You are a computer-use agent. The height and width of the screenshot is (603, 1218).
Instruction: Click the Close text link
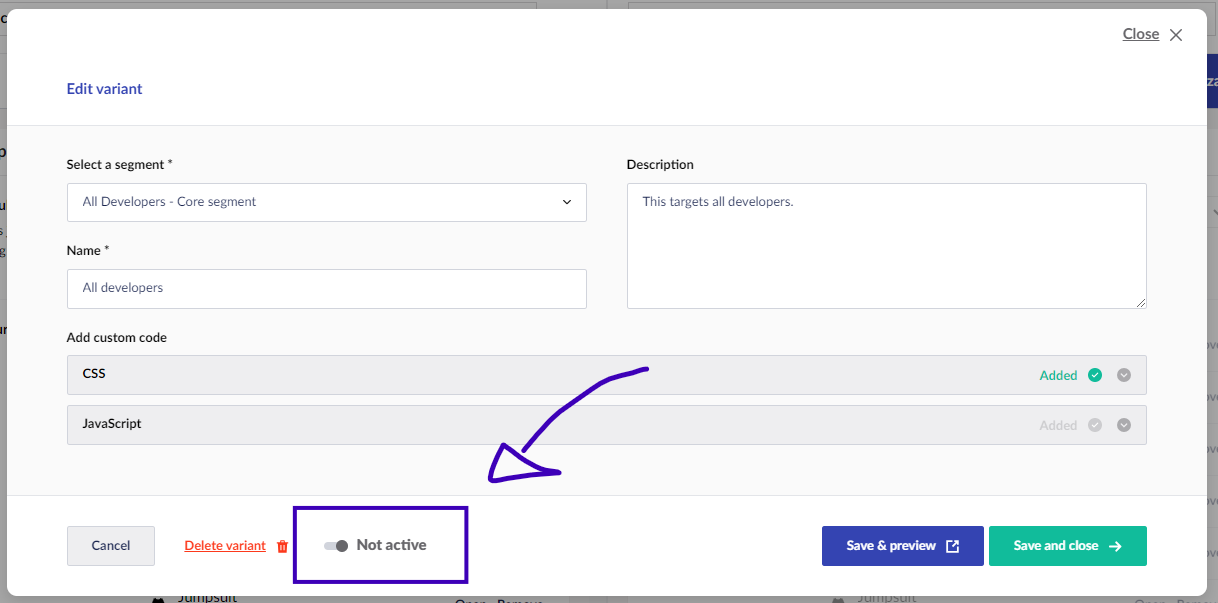[x=1140, y=34]
